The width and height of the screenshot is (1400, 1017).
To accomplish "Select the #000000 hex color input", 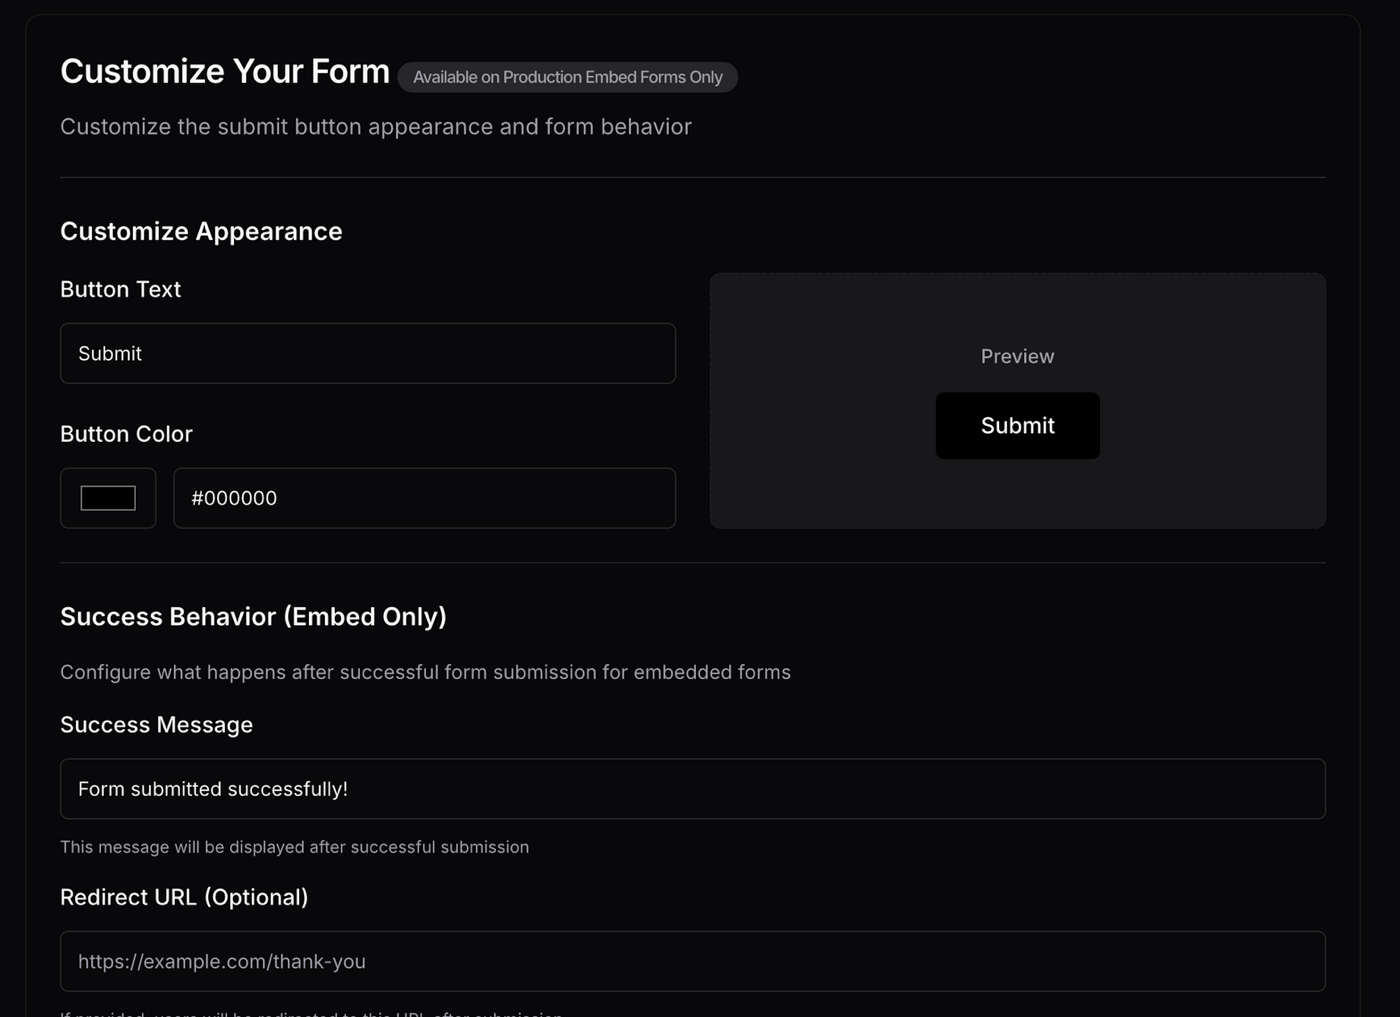I will coord(424,497).
